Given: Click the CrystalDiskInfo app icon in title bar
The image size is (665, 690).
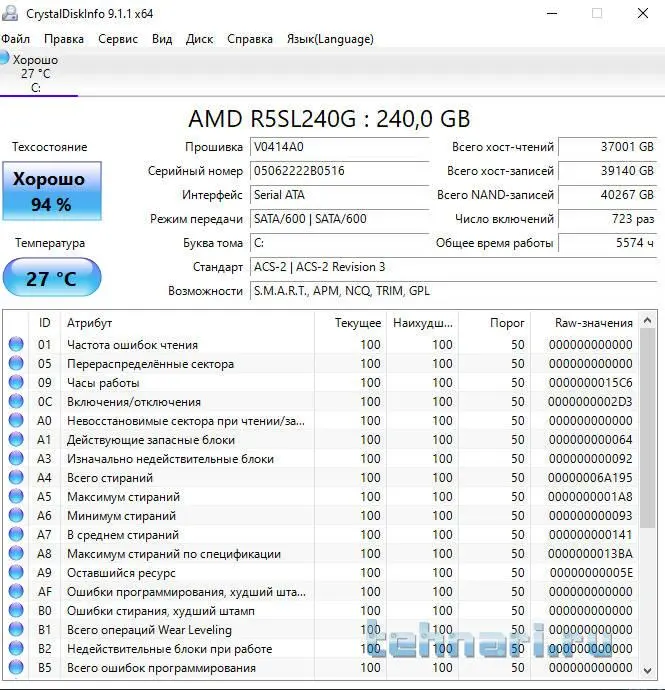Looking at the screenshot, I should click(10, 13).
